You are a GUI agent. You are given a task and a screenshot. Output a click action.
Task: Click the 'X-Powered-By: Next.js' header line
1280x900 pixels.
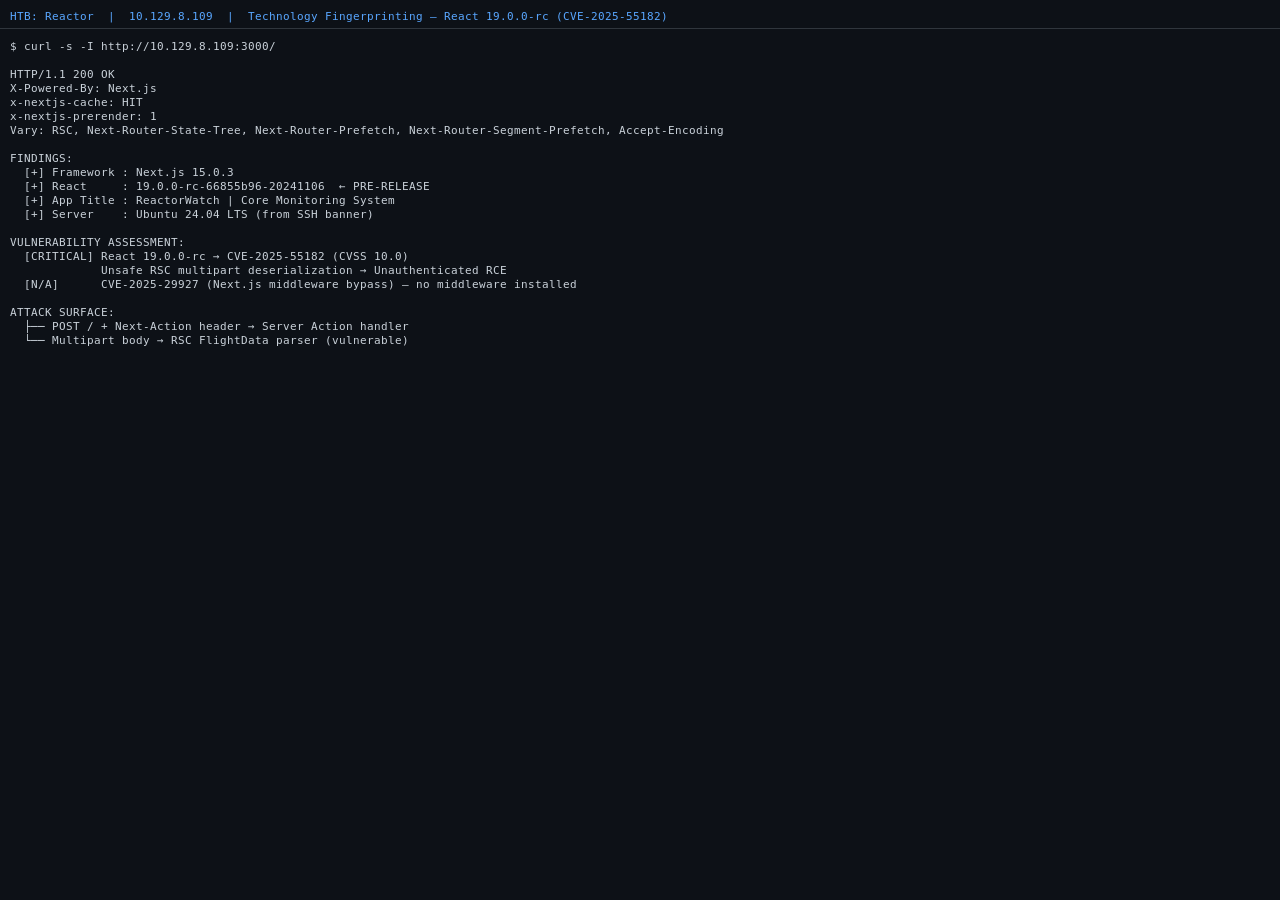pyautogui.click(x=83, y=88)
